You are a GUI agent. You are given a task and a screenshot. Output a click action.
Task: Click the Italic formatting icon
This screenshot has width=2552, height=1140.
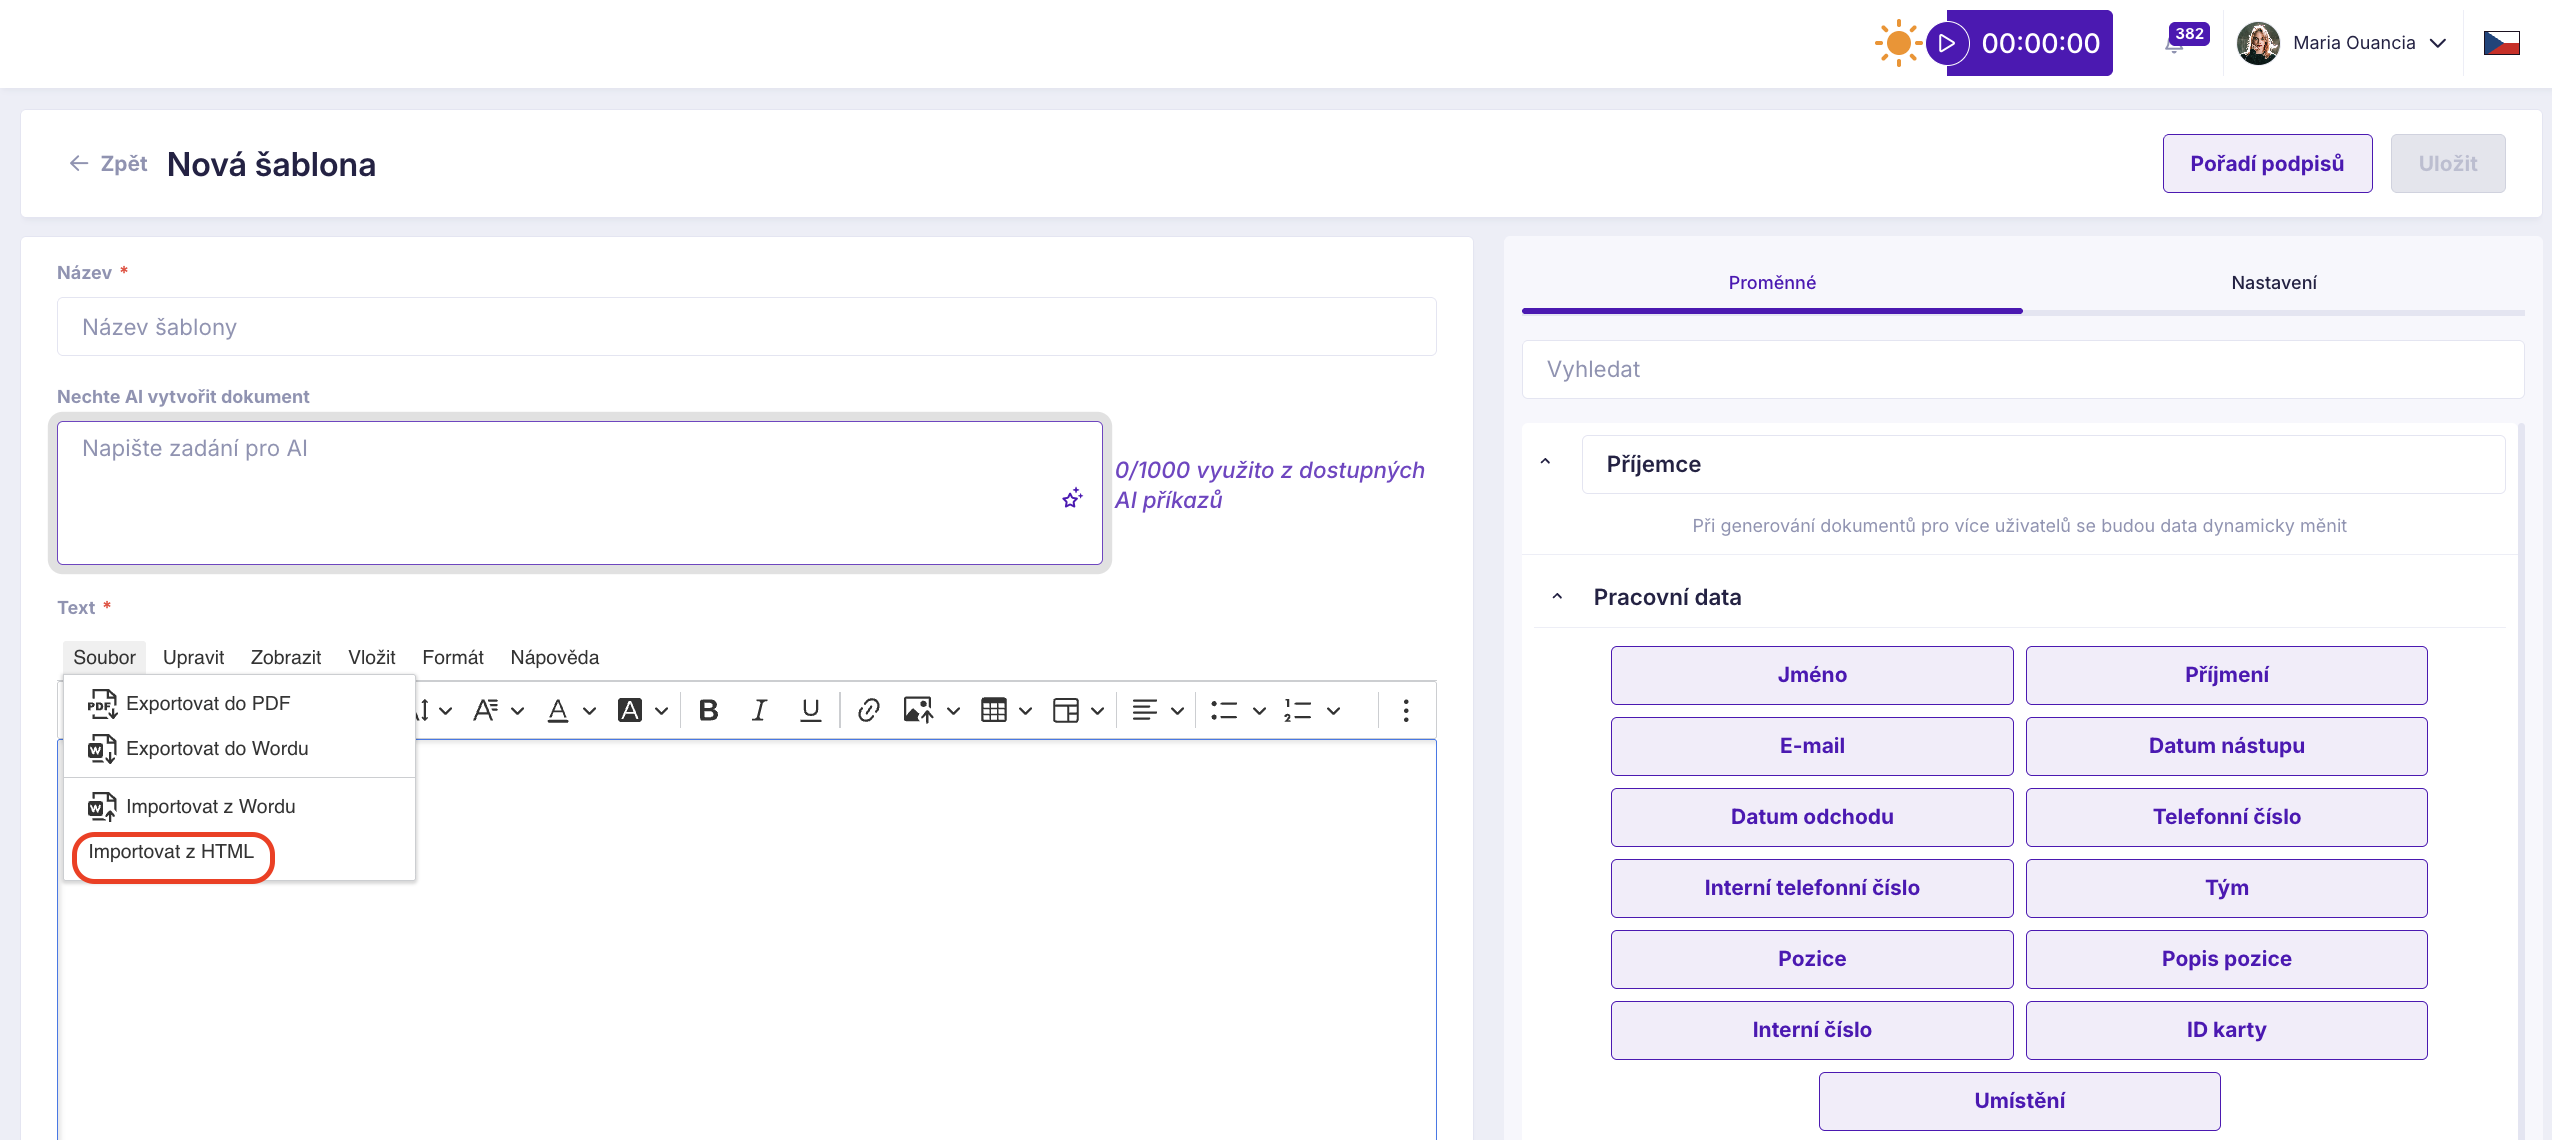(759, 710)
